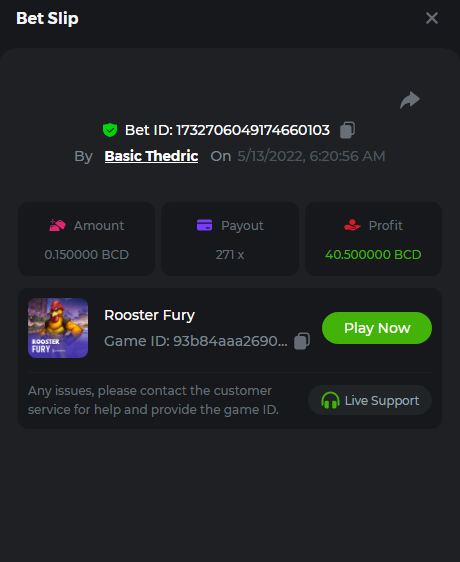Image resolution: width=460 pixels, height=562 pixels.
Task: Click the pink Amount icon
Action: (x=57, y=225)
